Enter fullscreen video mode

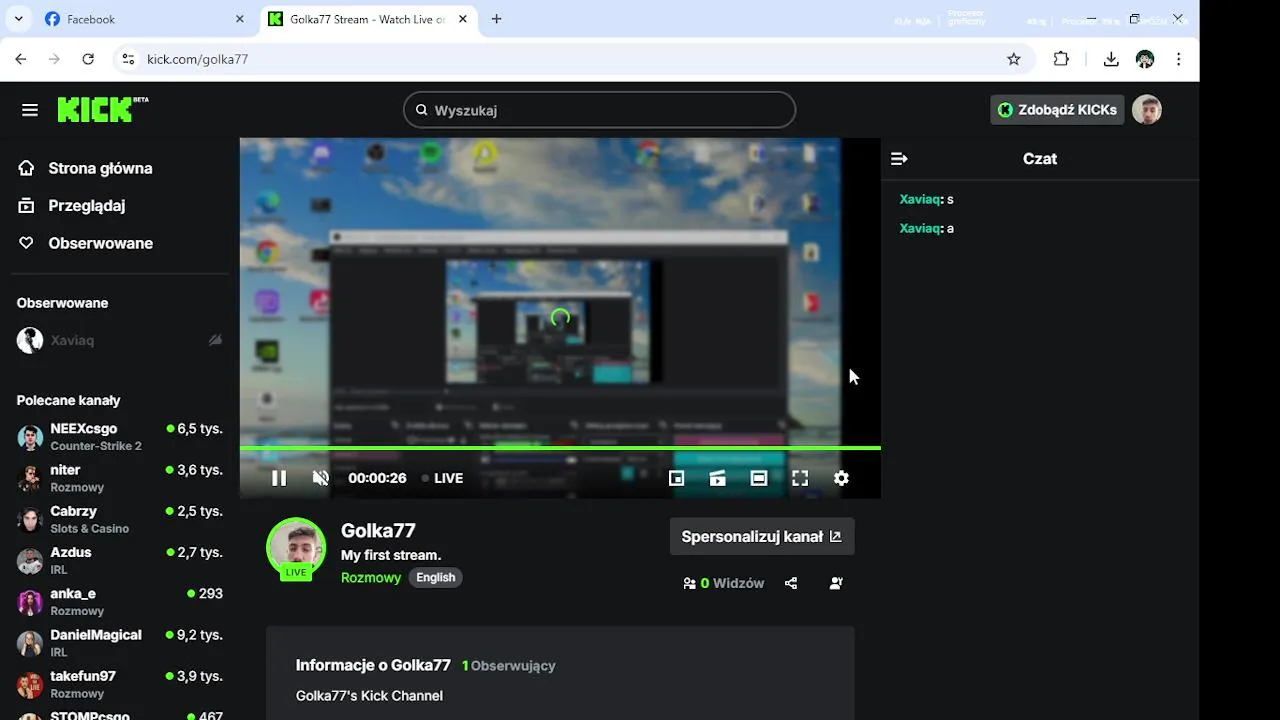[800, 478]
